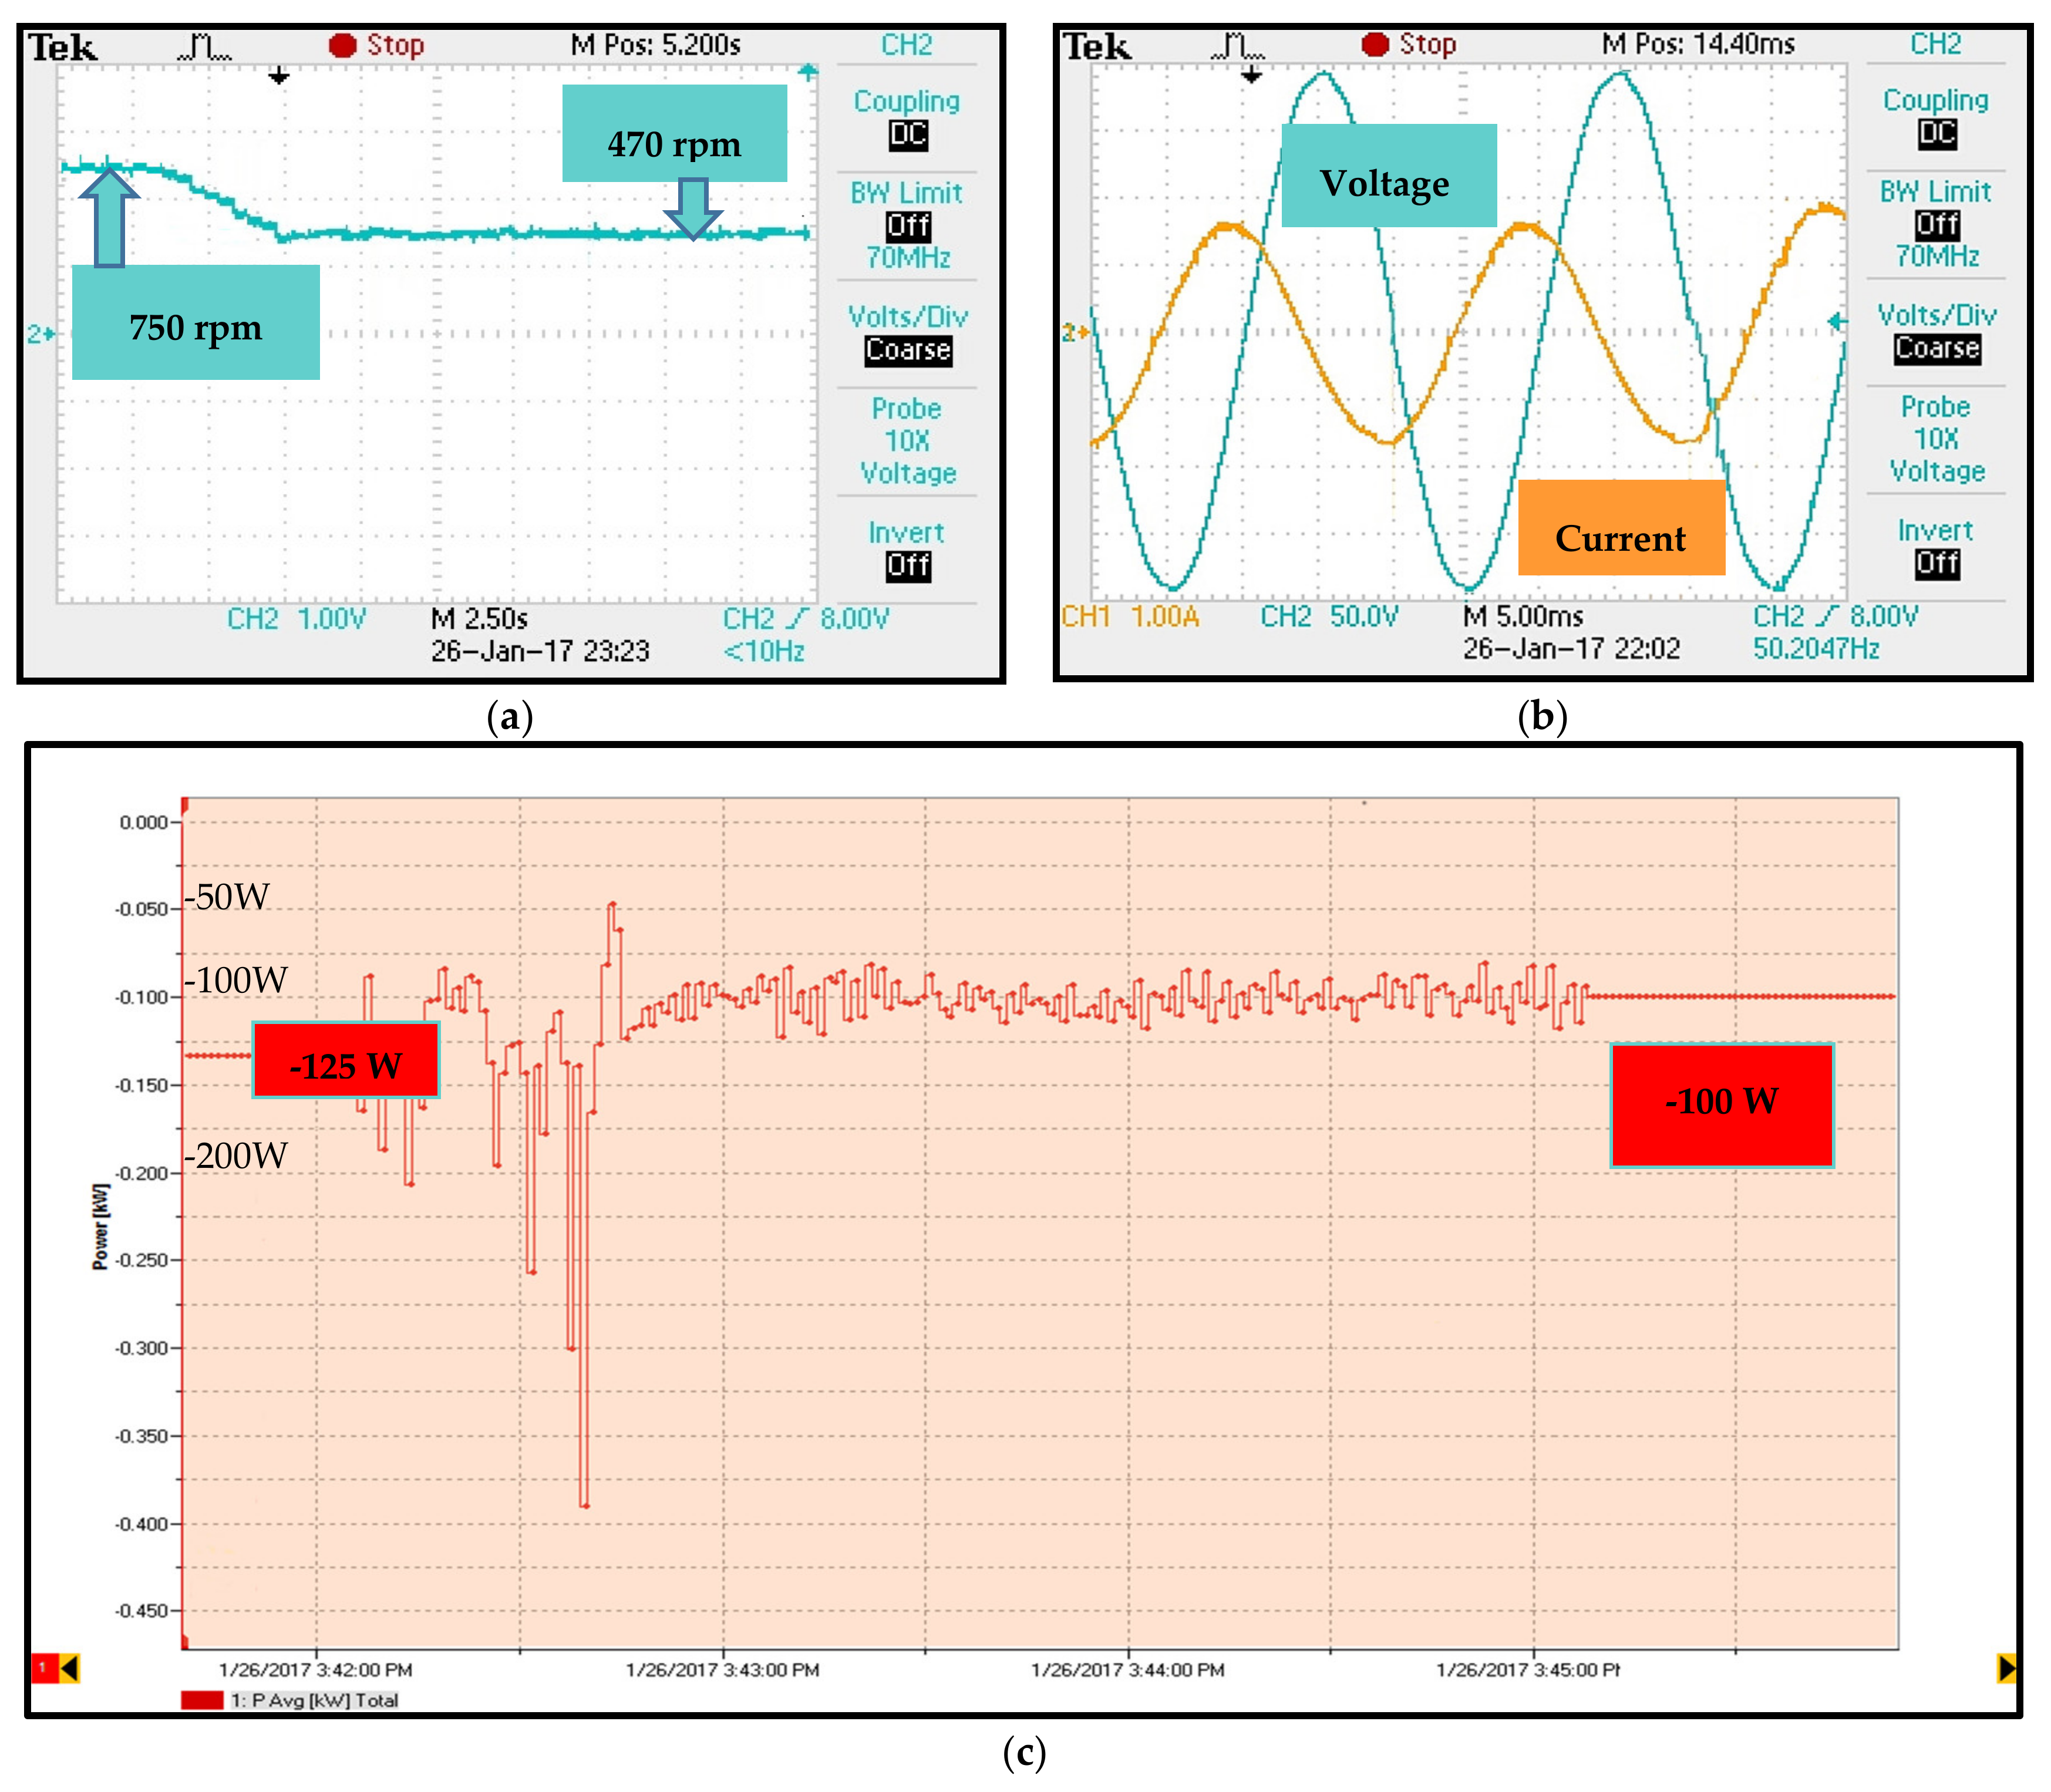Viewport: 2051px width, 1792px height.
Task: Click the trigger pulse icon on left scope
Action: (x=204, y=46)
